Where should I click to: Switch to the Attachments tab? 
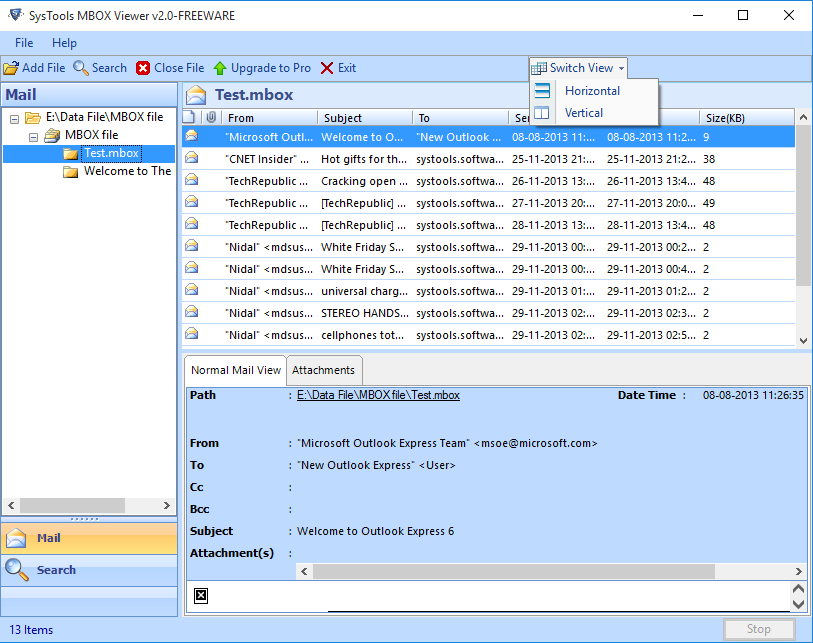324,370
